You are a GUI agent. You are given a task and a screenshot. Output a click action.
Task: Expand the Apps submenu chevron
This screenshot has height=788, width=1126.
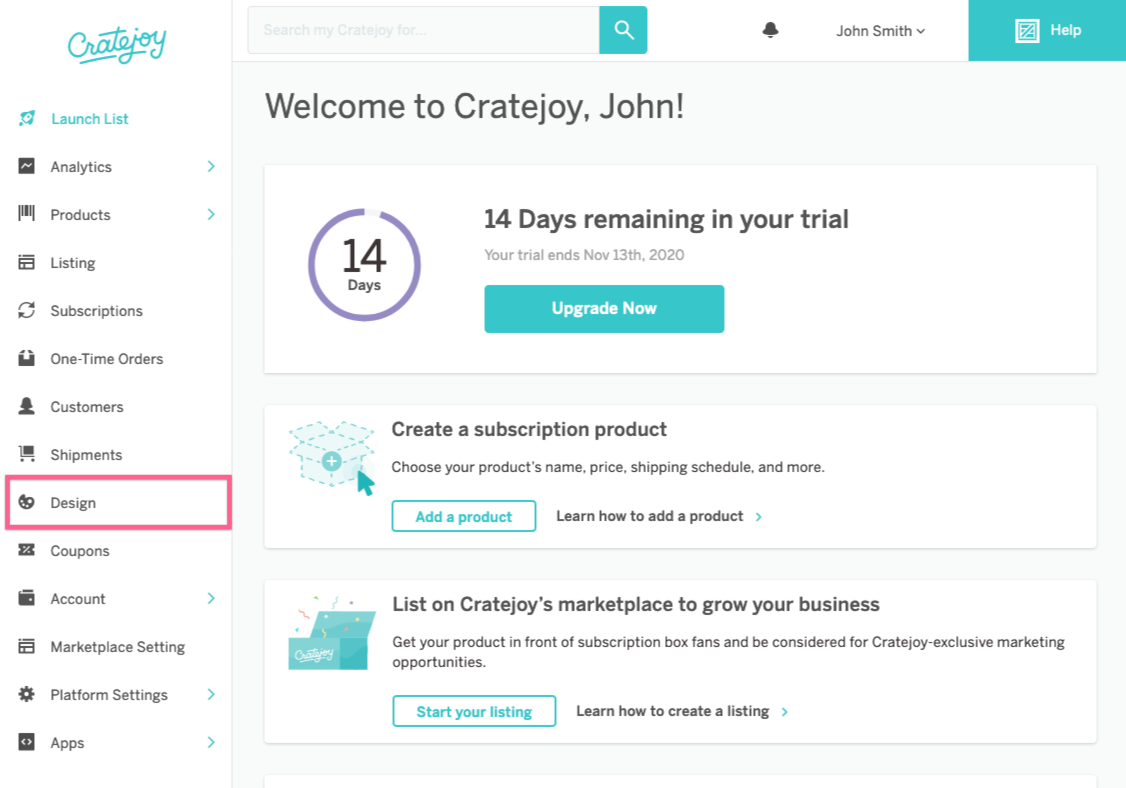coord(211,742)
